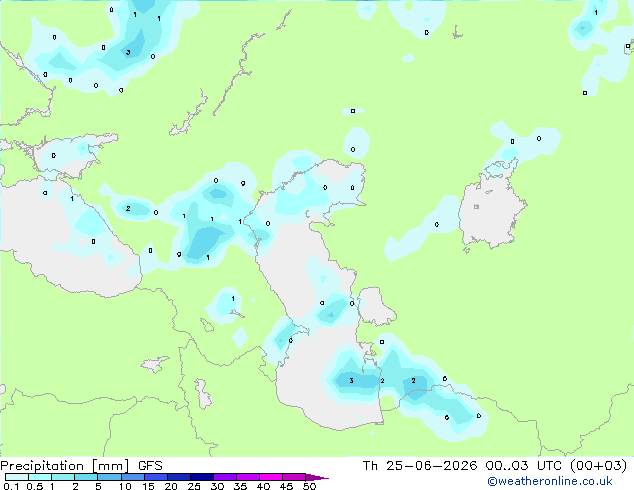Viewport: 634px width, 490px height.
Task: Click the '00..03 UTC' time text
Action: click(524, 466)
